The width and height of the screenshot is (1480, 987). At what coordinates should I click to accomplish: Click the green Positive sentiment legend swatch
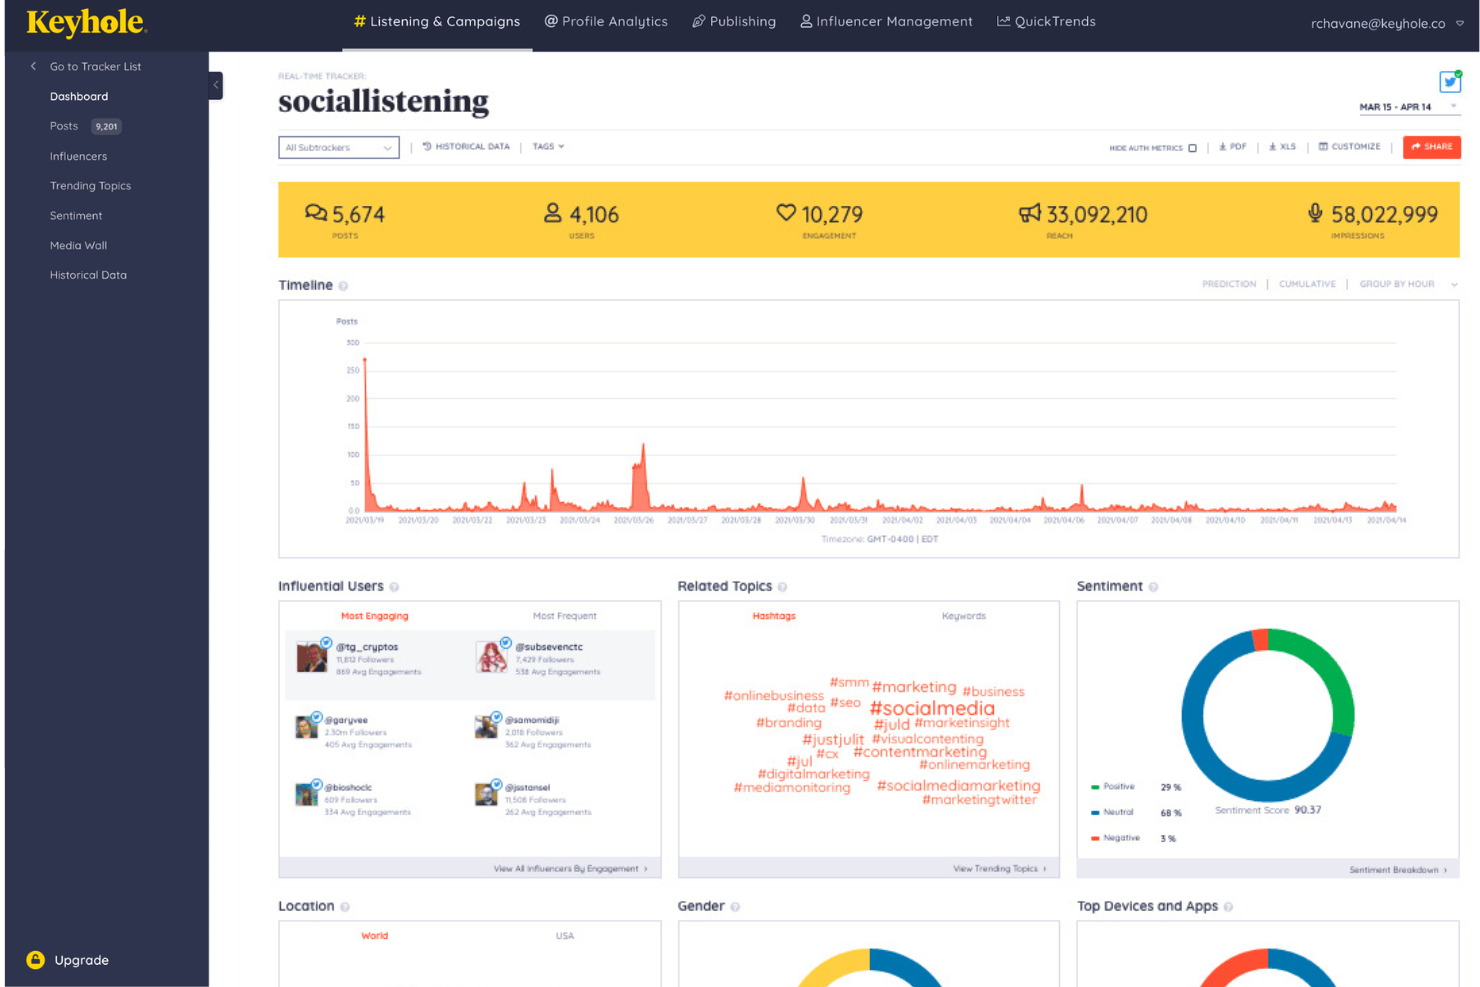1095,787
